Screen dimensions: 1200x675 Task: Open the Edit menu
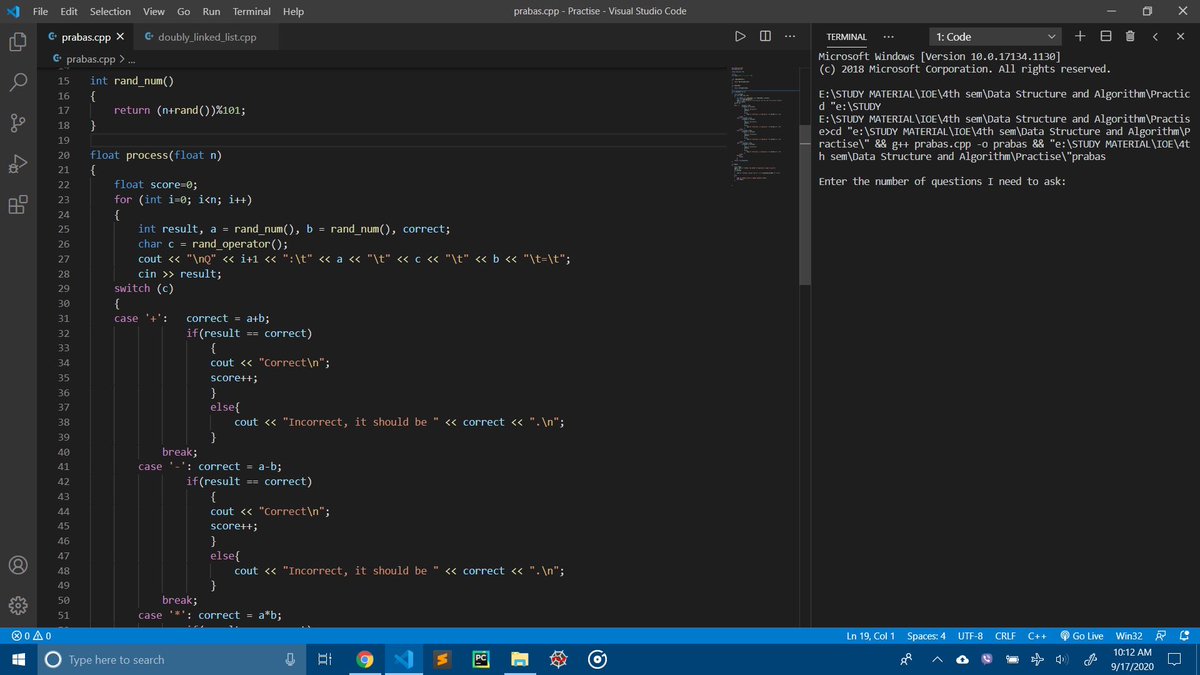[x=69, y=11]
